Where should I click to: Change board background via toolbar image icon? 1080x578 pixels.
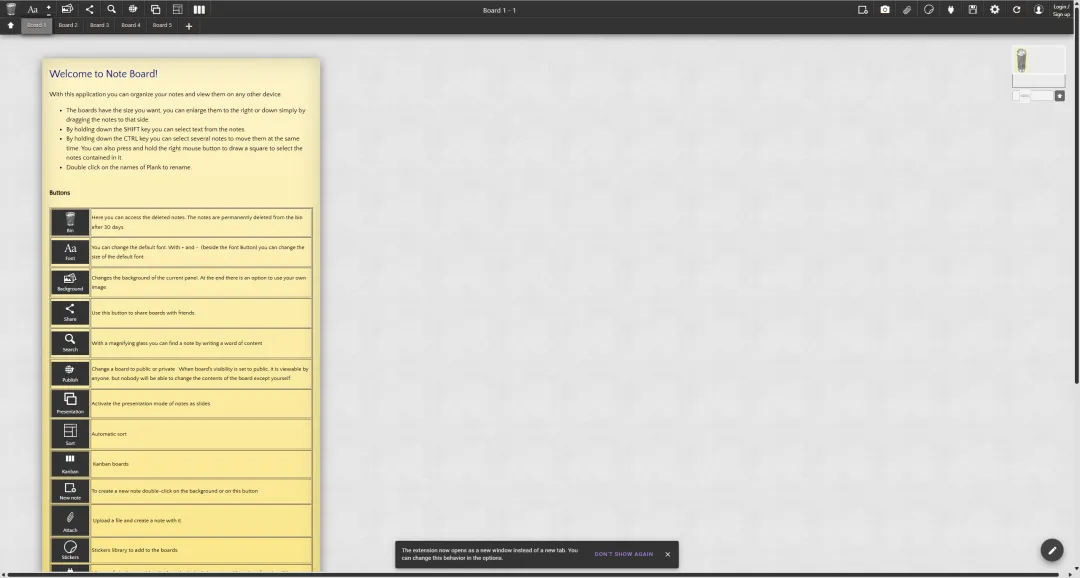pos(67,9)
